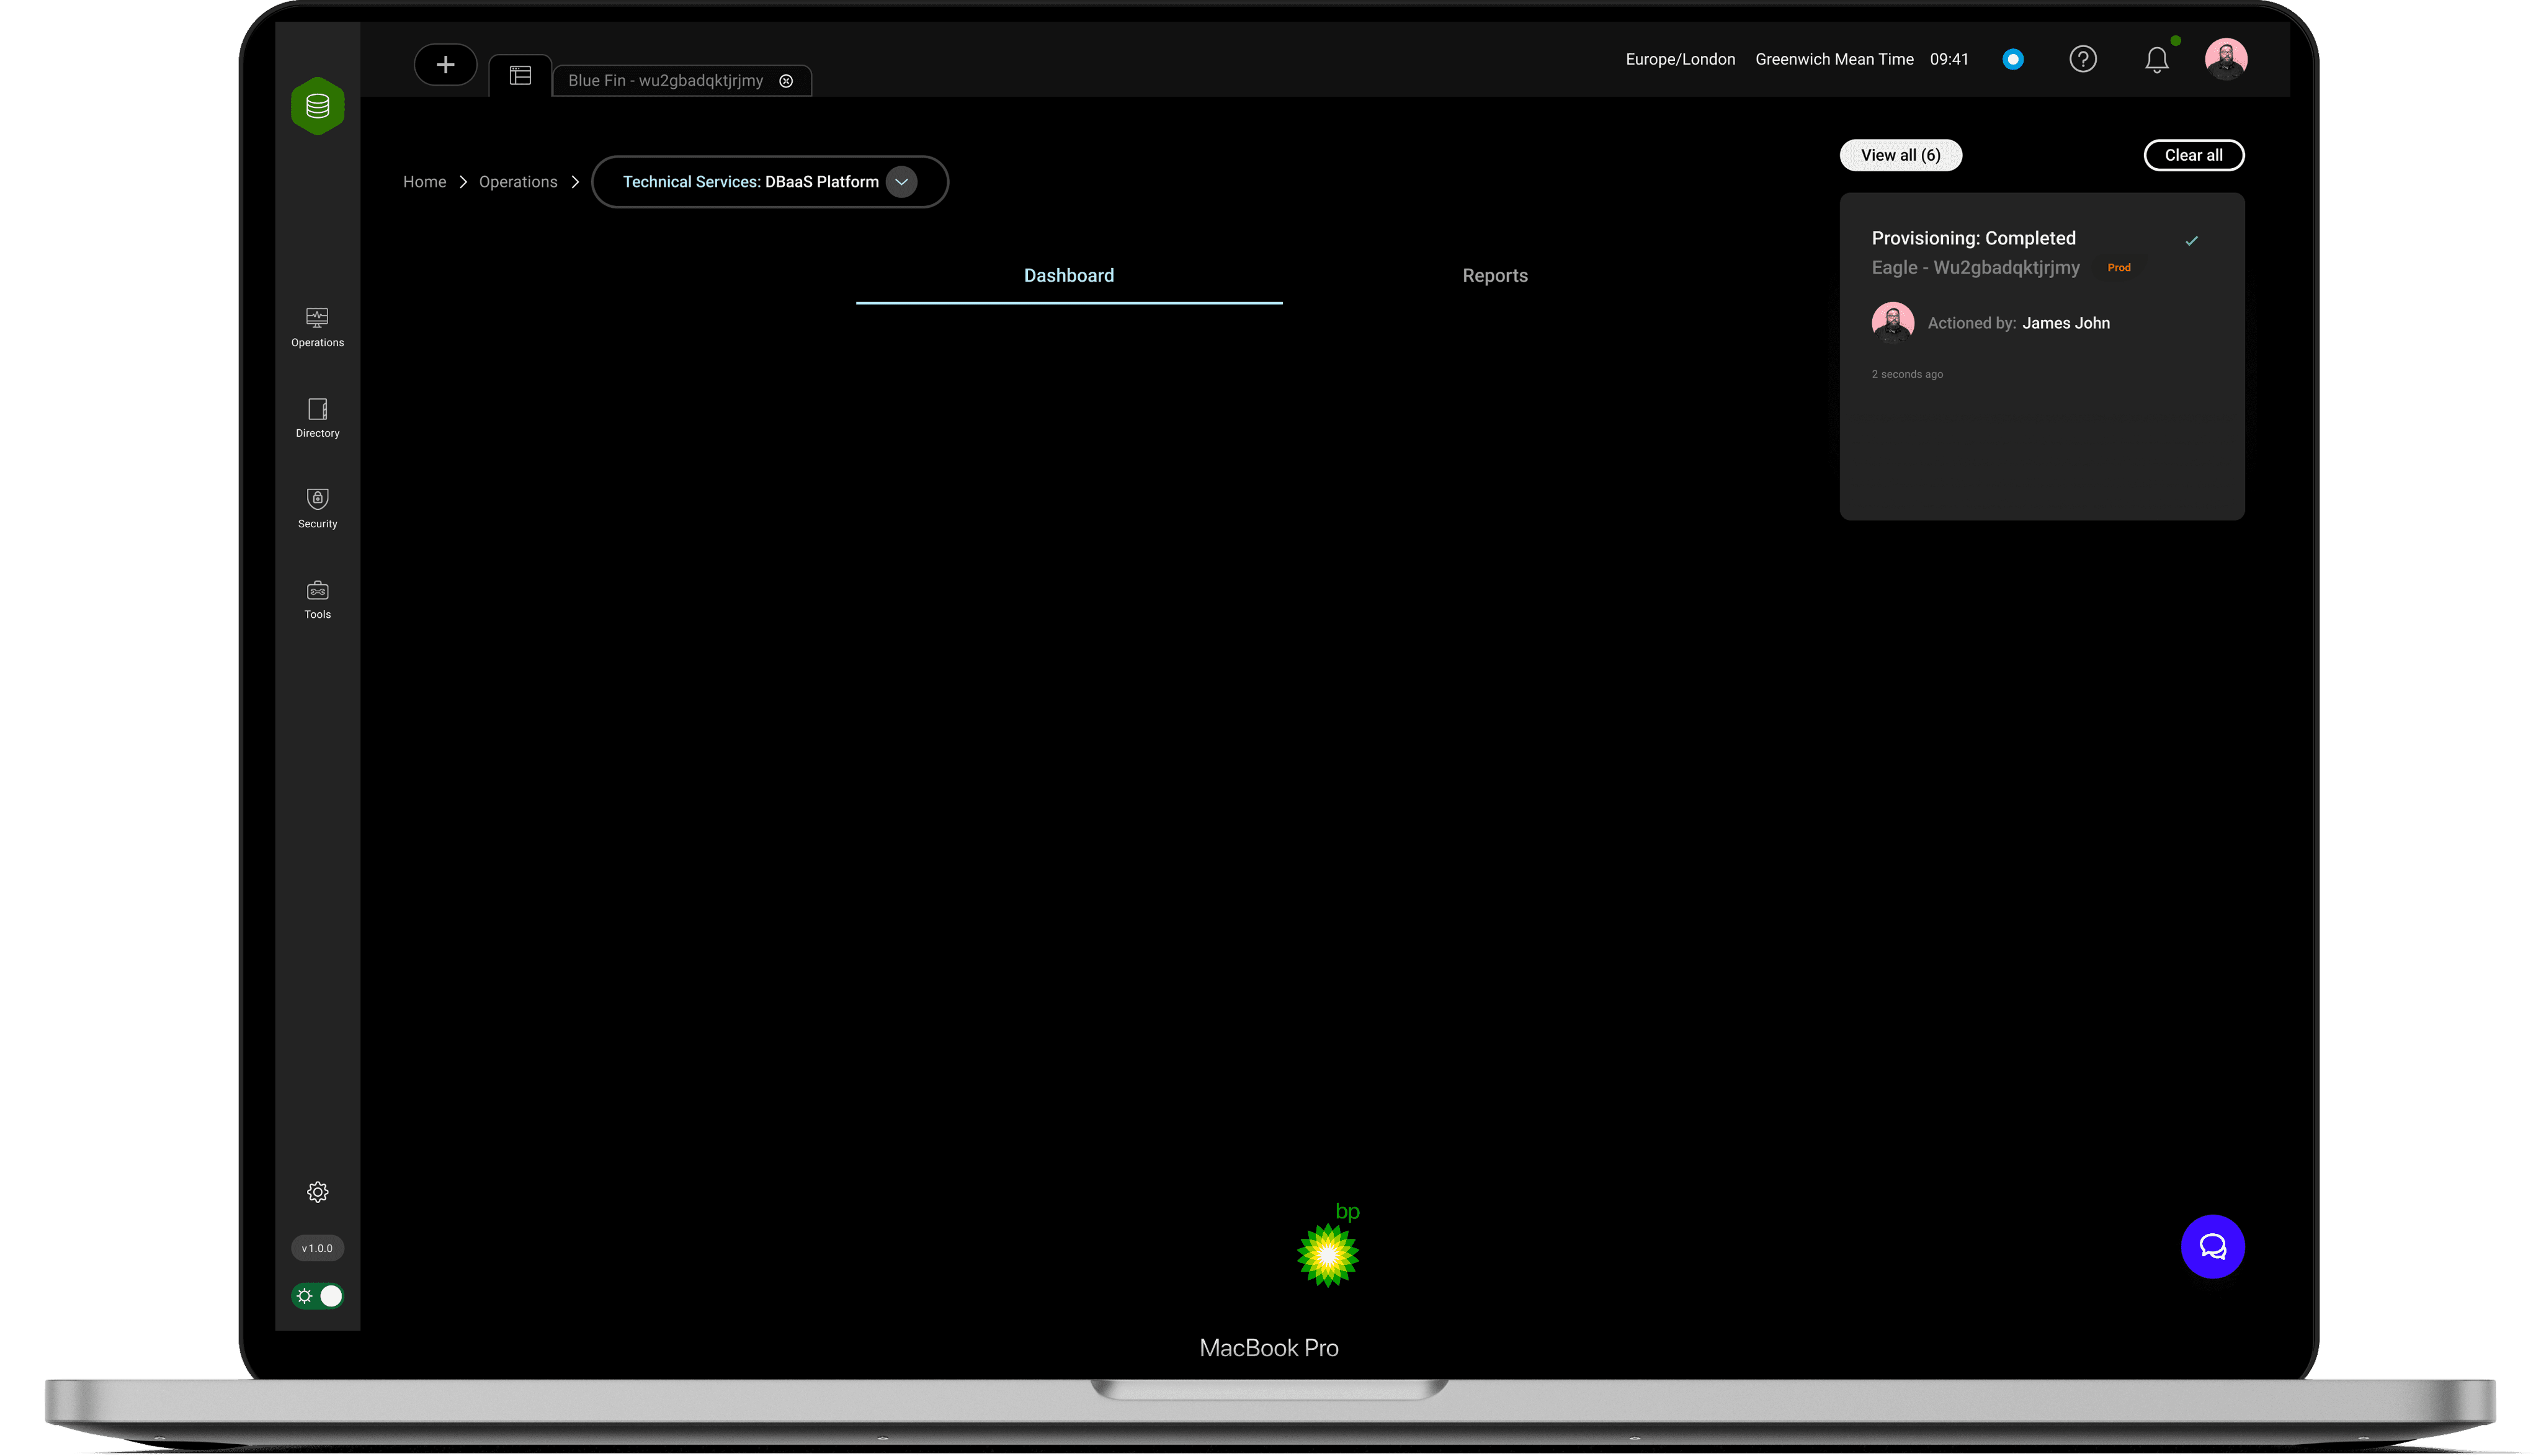The image size is (2541, 1456).
Task: Click the green database logo icon
Action: click(317, 106)
